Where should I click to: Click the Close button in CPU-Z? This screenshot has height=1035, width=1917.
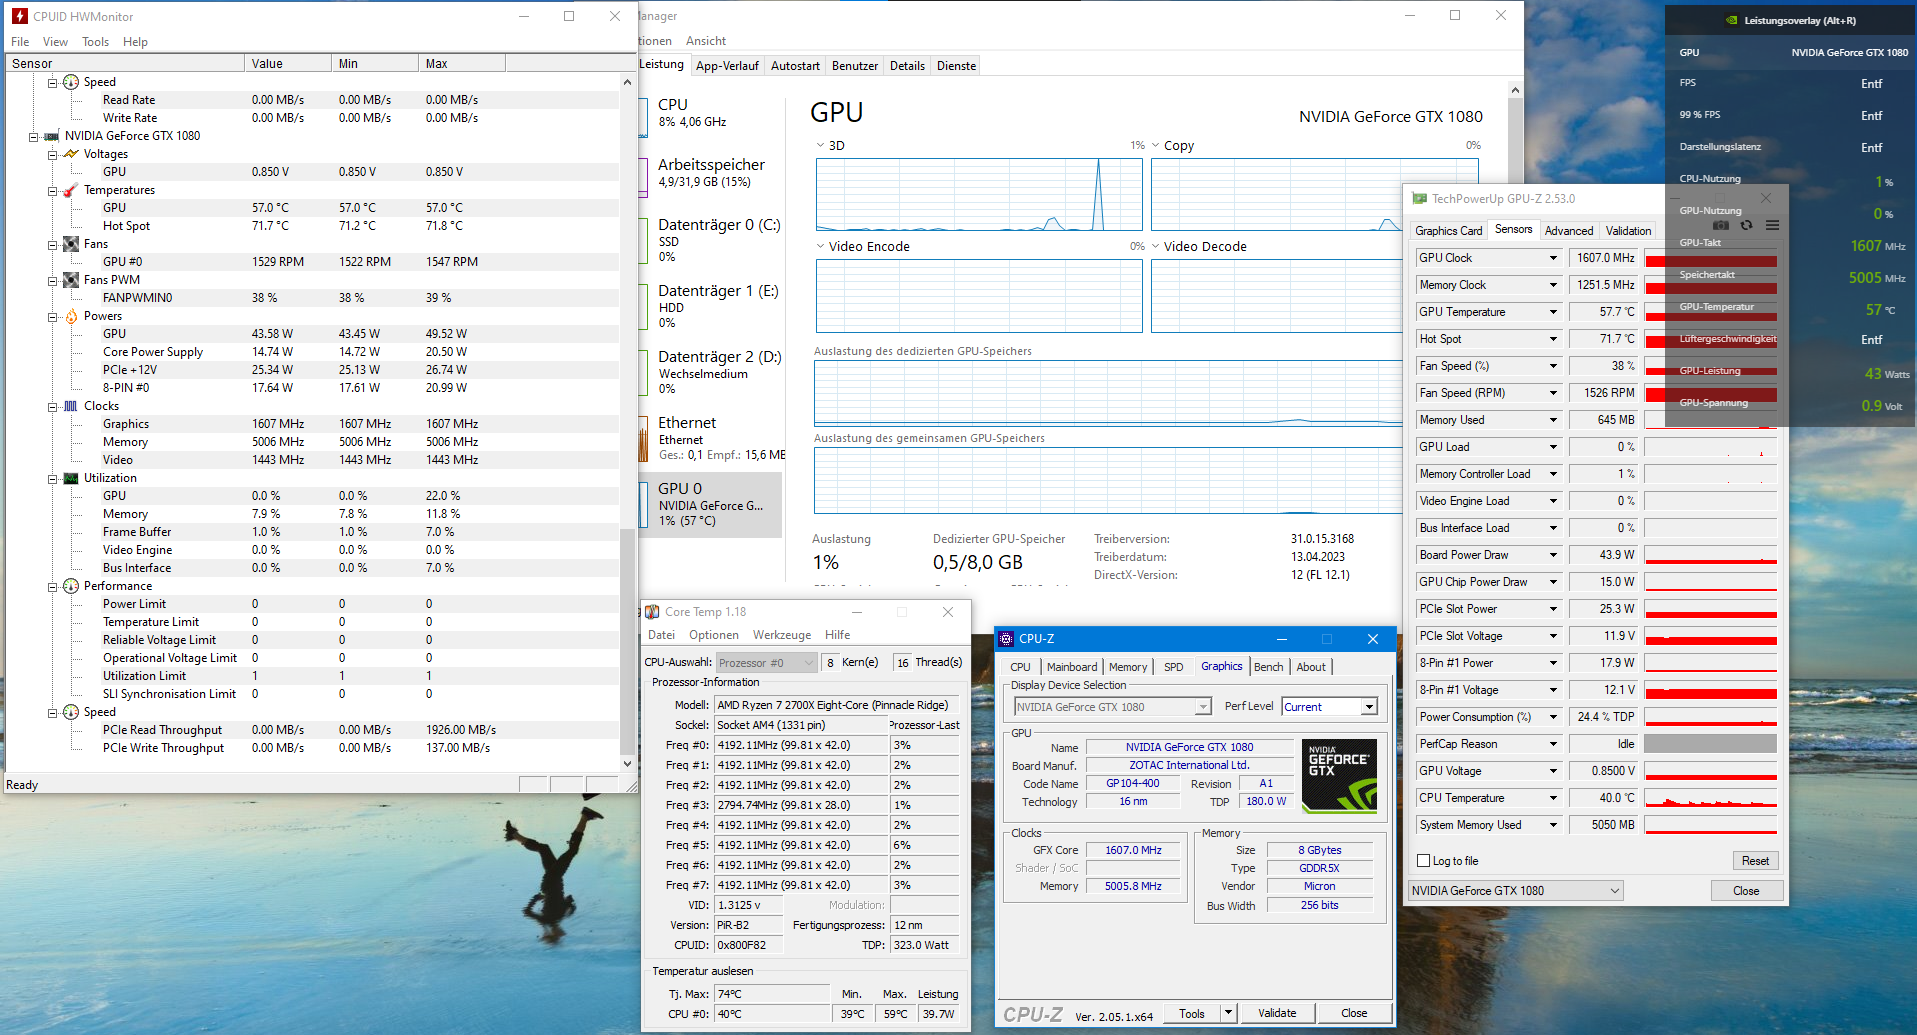(1354, 1013)
